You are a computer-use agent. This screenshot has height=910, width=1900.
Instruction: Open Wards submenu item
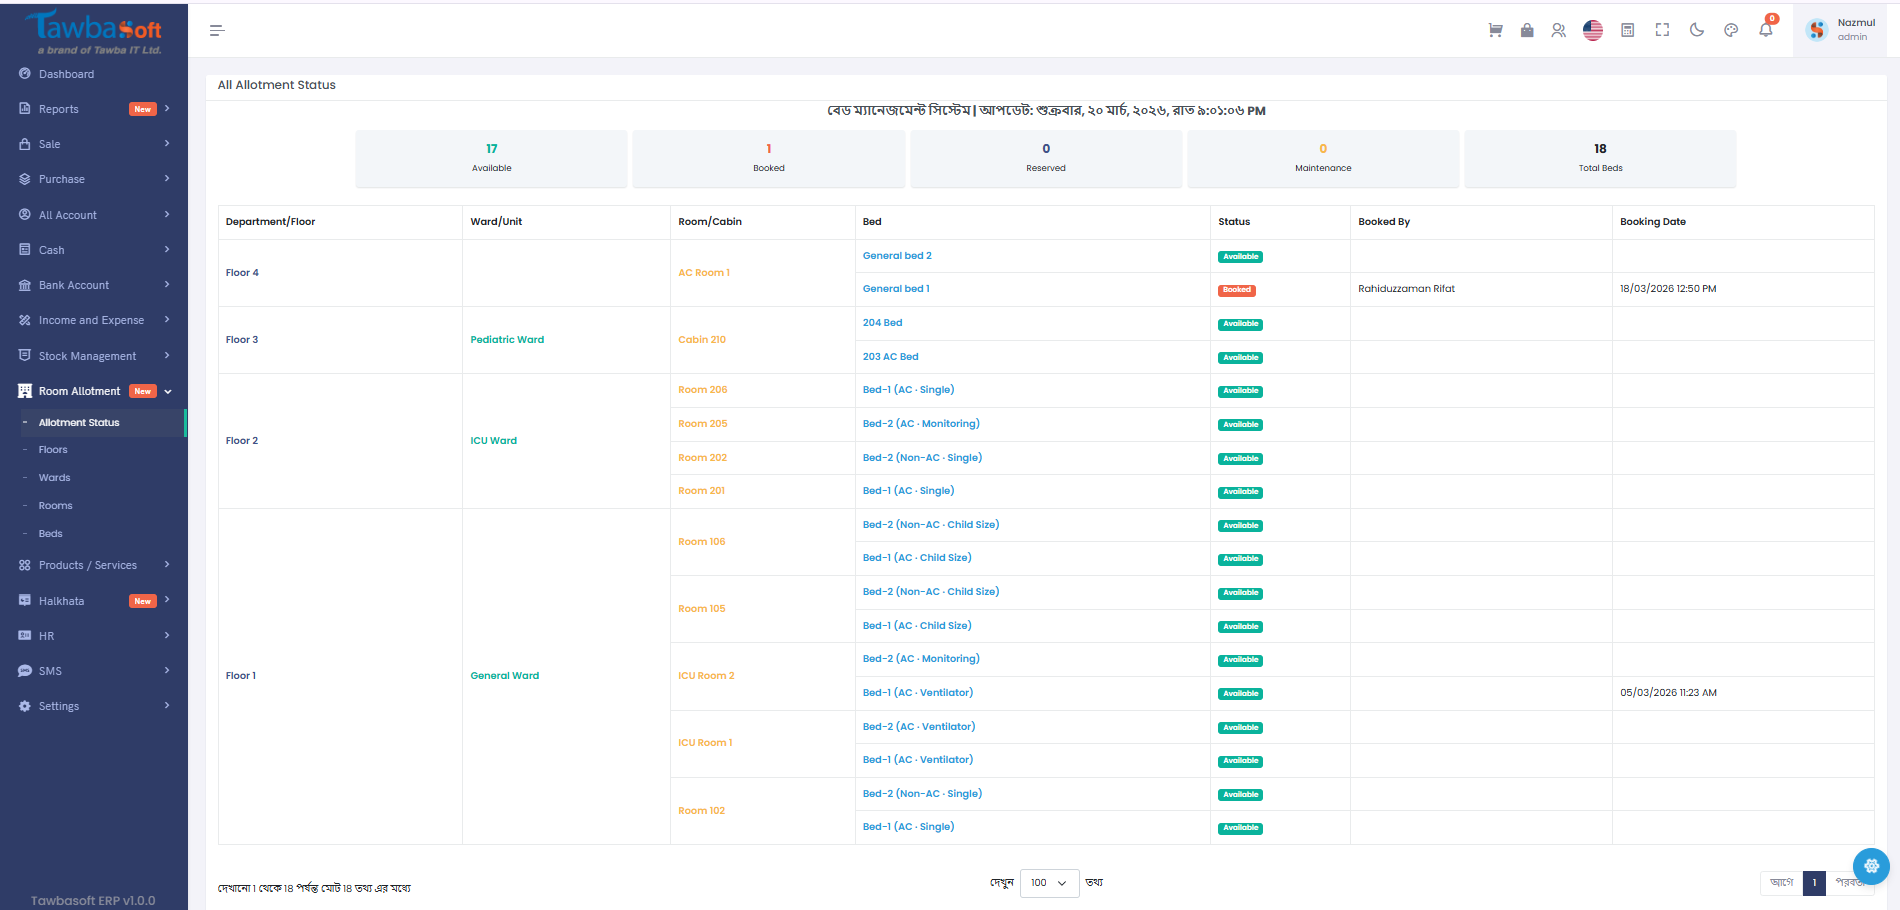coord(54,478)
